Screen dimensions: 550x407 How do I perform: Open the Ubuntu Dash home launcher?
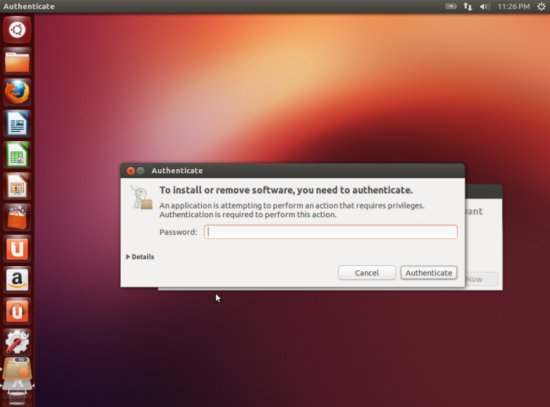coord(17,29)
